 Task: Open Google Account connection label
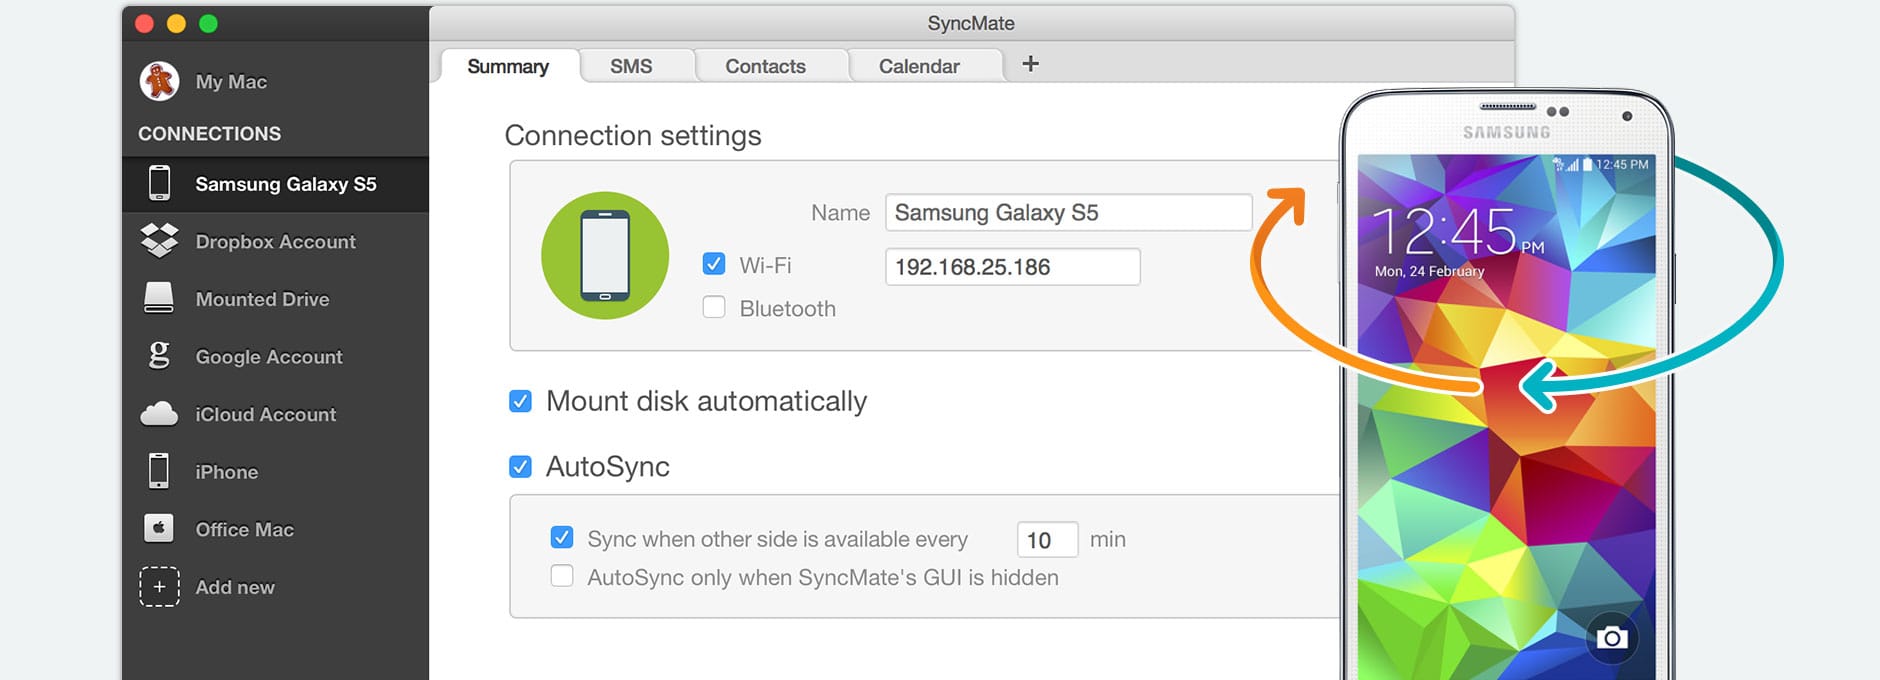point(269,357)
